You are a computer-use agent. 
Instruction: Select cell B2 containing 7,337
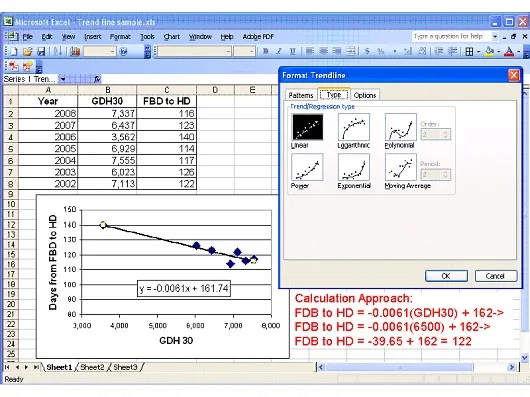[x=107, y=113]
